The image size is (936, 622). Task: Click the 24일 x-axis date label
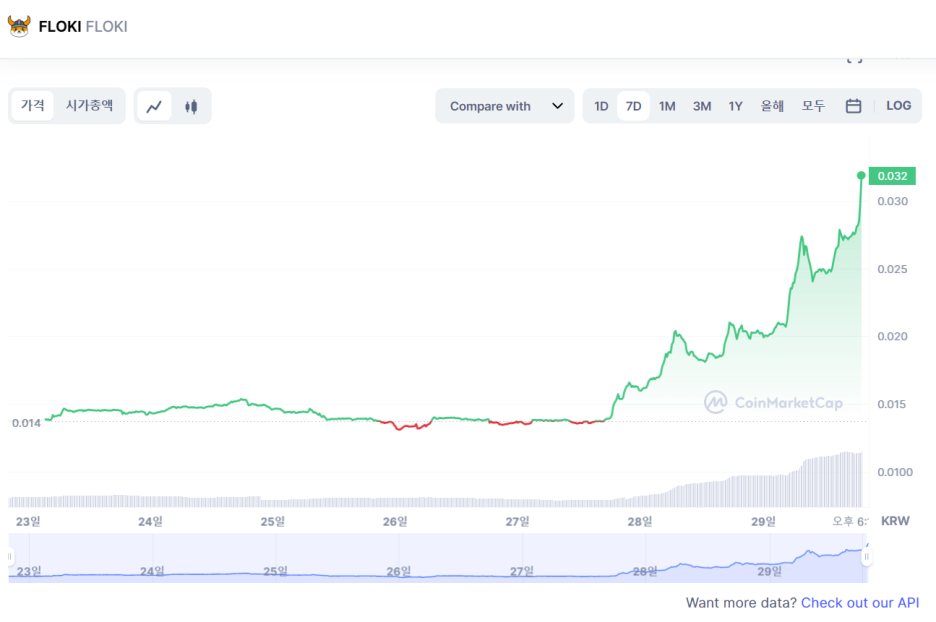tap(150, 522)
